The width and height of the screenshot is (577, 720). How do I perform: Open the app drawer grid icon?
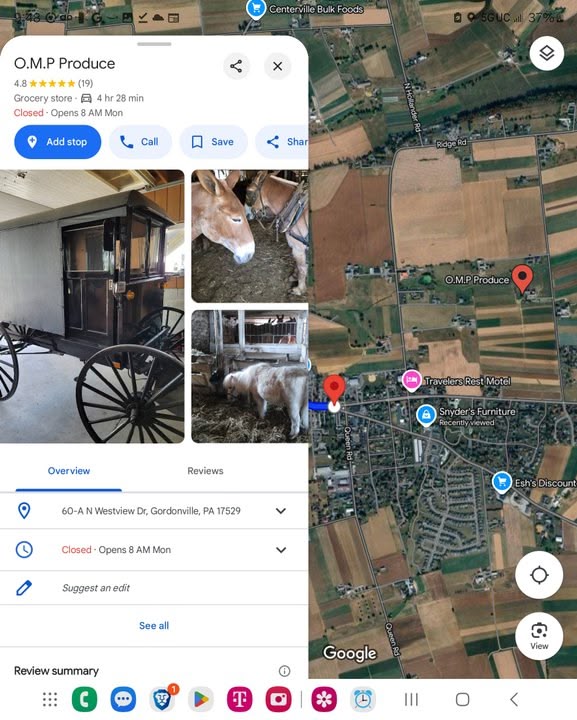50,699
